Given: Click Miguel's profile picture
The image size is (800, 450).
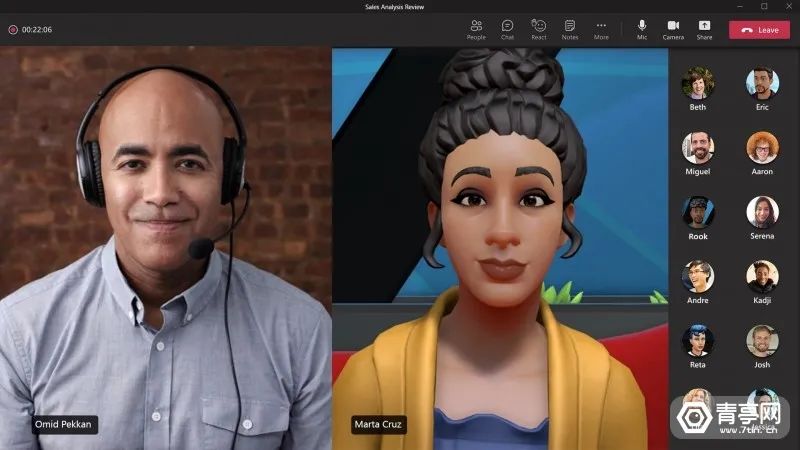Looking at the screenshot, I should pos(698,147).
